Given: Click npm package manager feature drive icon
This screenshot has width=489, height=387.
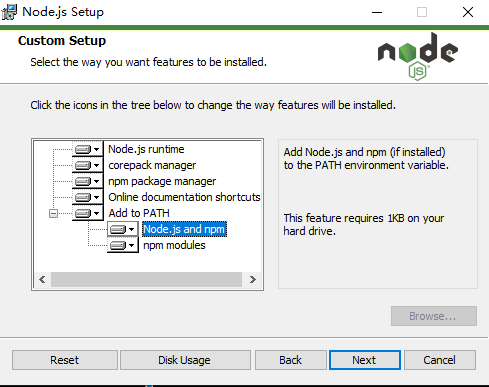Looking at the screenshot, I should click(x=88, y=181).
